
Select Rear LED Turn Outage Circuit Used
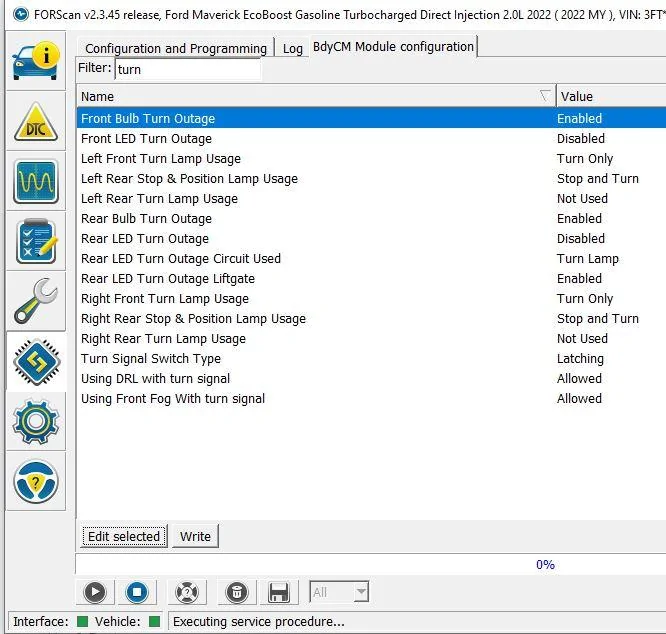371,258
